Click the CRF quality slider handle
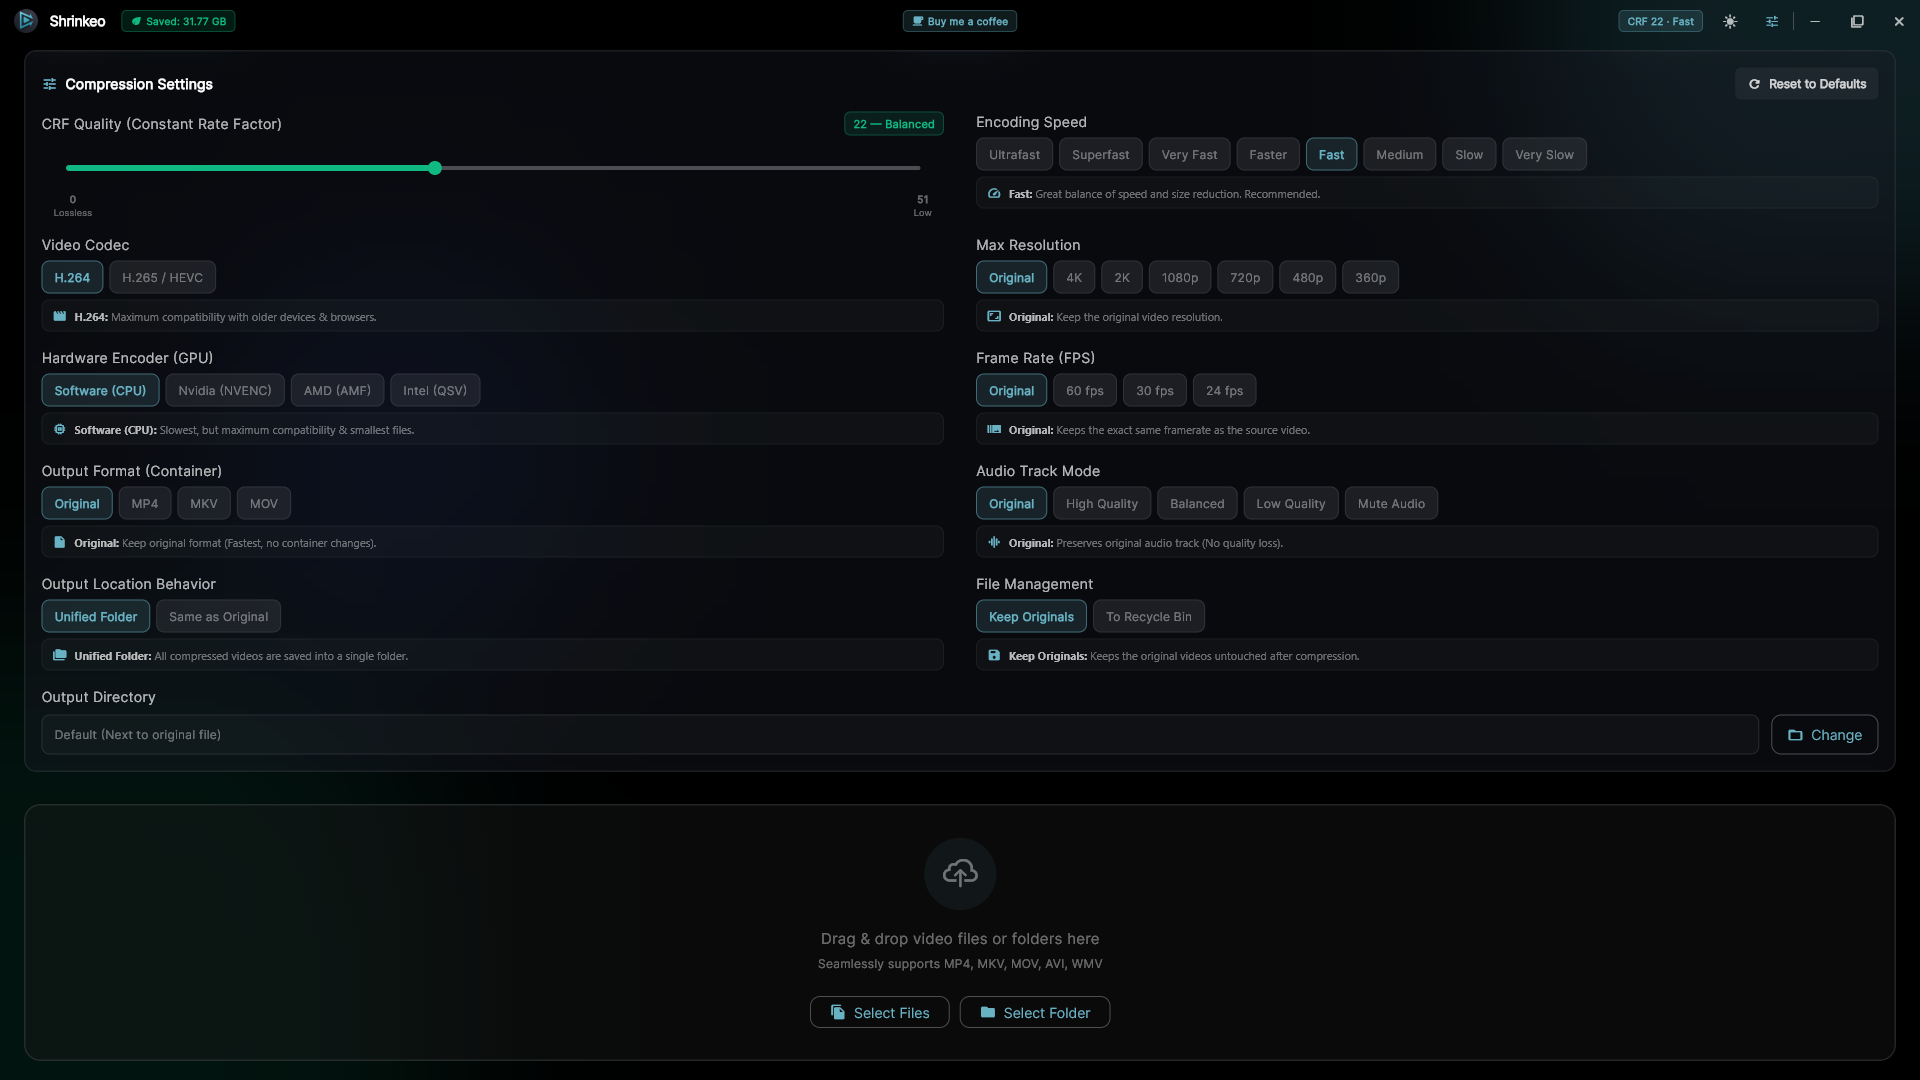 435,168
